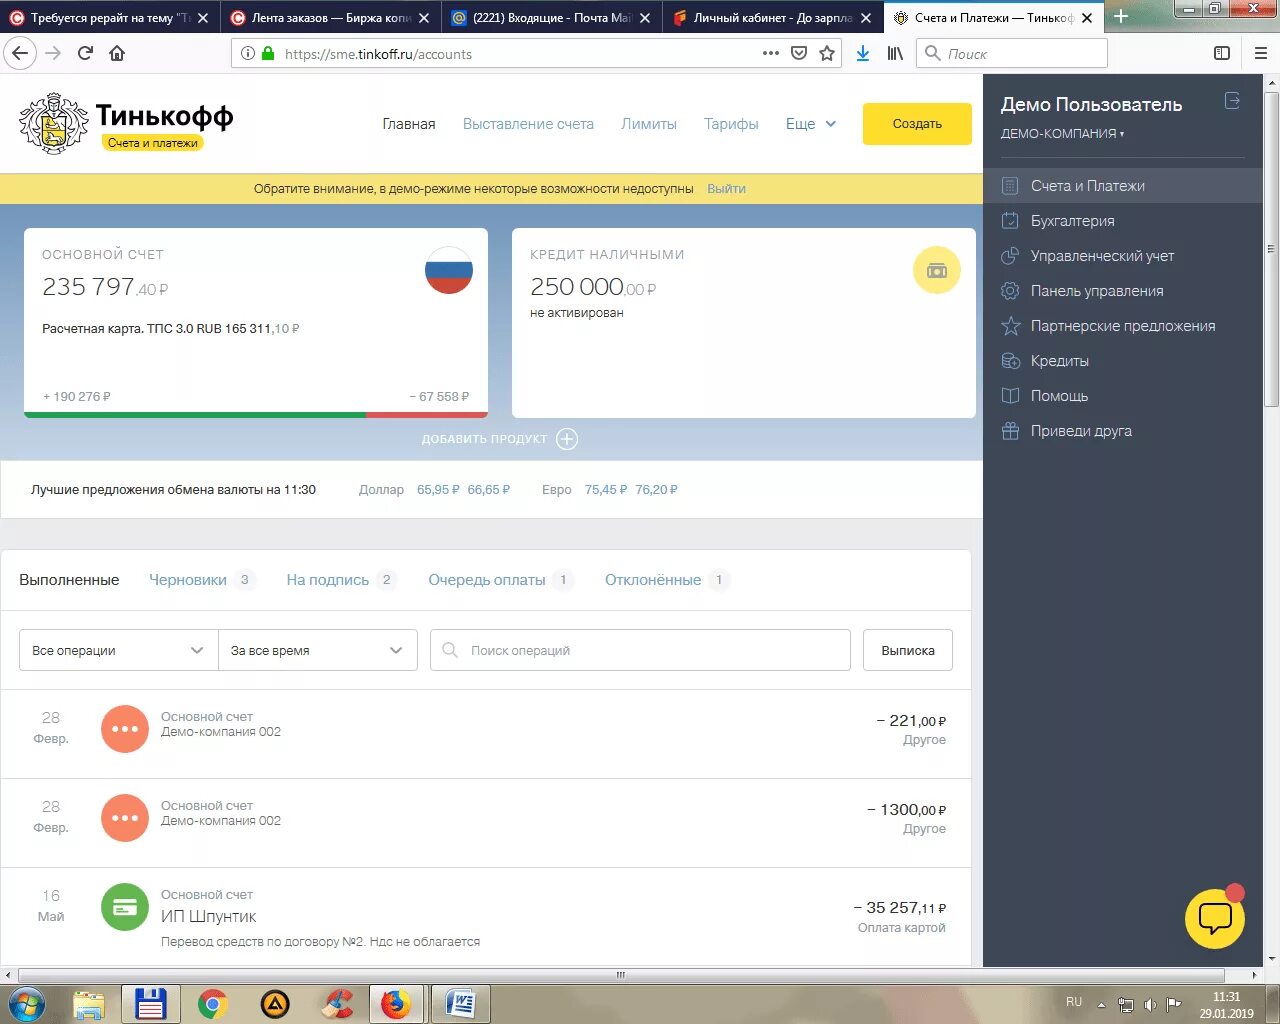Switch to the На подпись tab

(x=341, y=580)
